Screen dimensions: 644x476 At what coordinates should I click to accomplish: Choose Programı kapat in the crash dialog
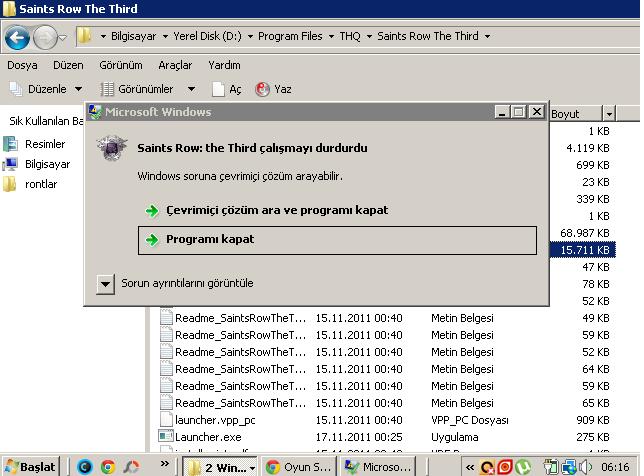tap(337, 240)
